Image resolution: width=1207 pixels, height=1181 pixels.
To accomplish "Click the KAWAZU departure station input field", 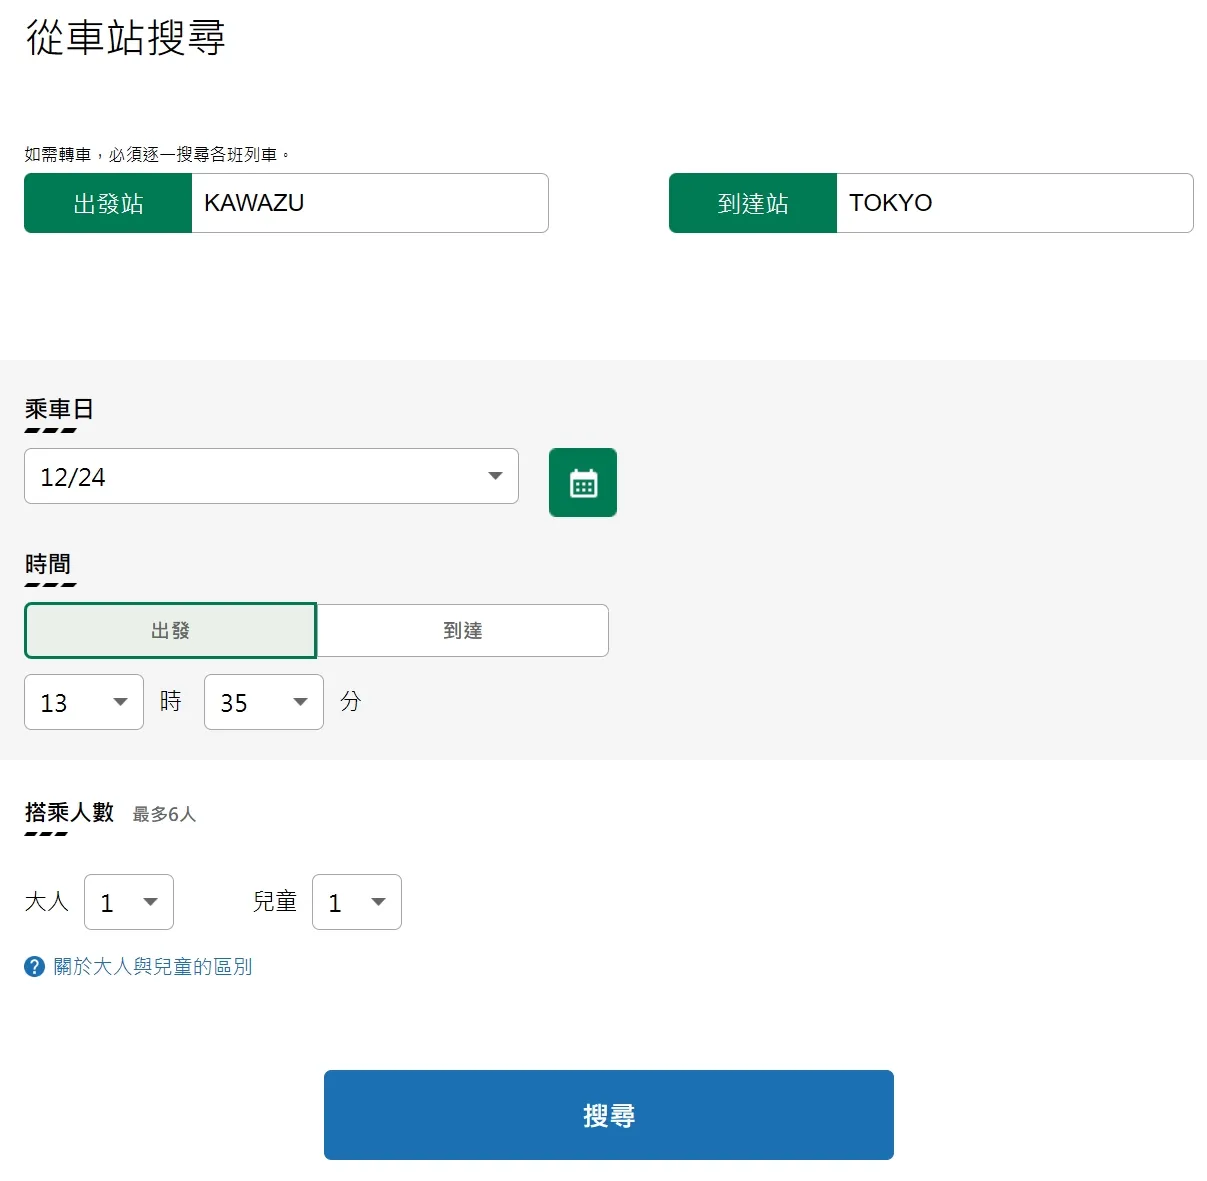I will (370, 203).
